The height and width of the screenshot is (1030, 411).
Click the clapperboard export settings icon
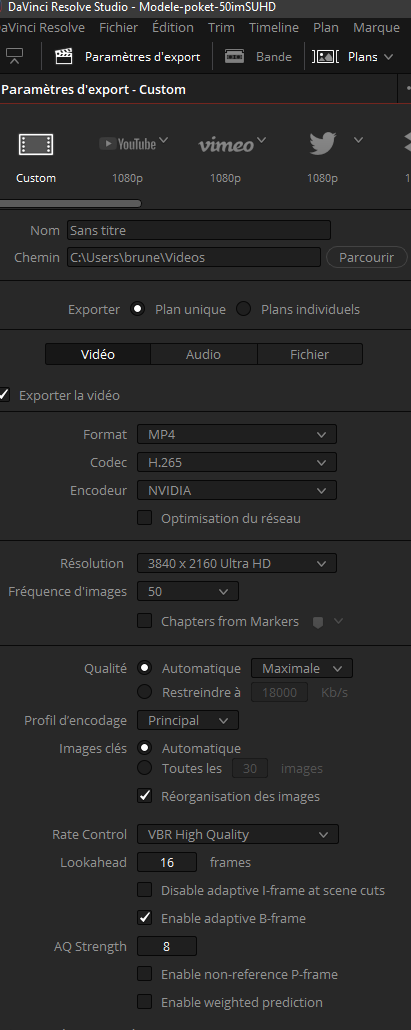[64, 56]
